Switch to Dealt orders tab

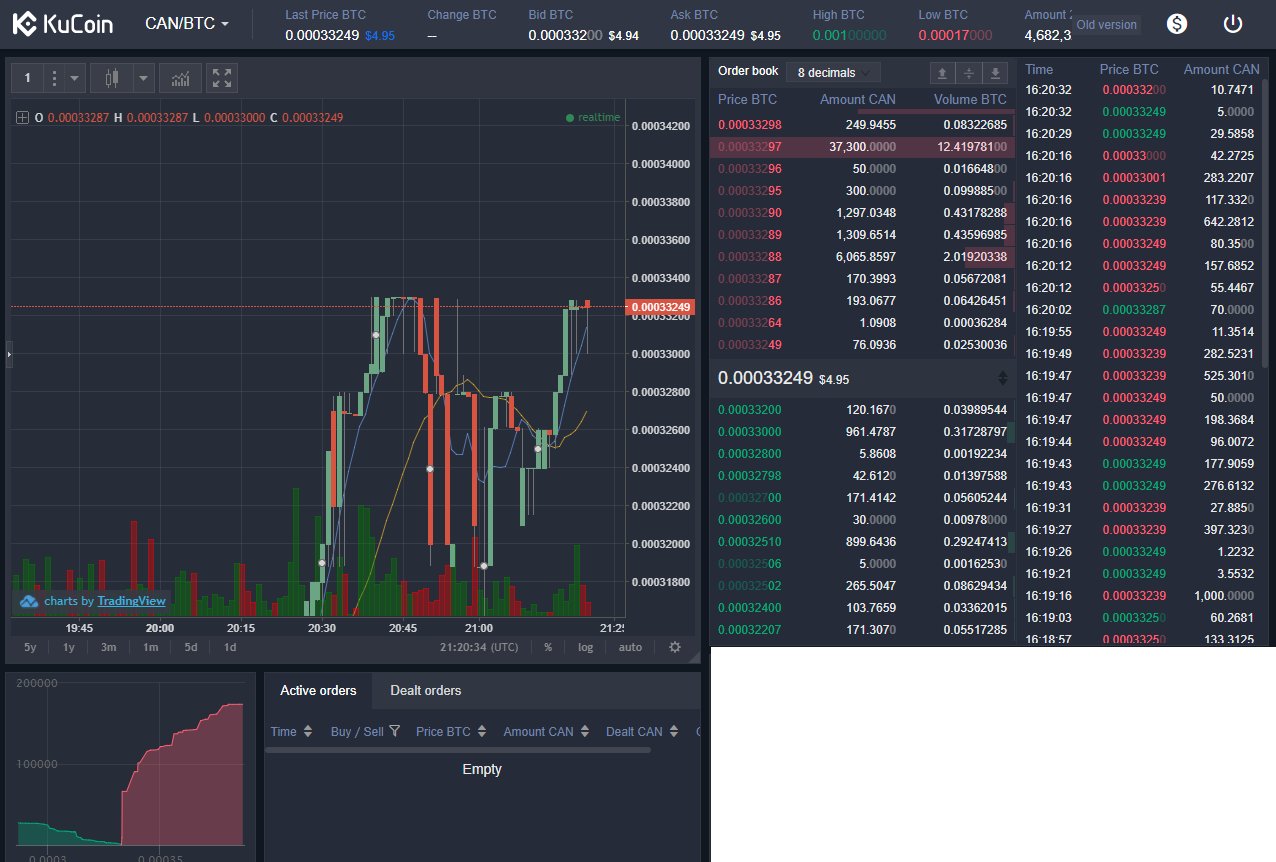tap(425, 690)
